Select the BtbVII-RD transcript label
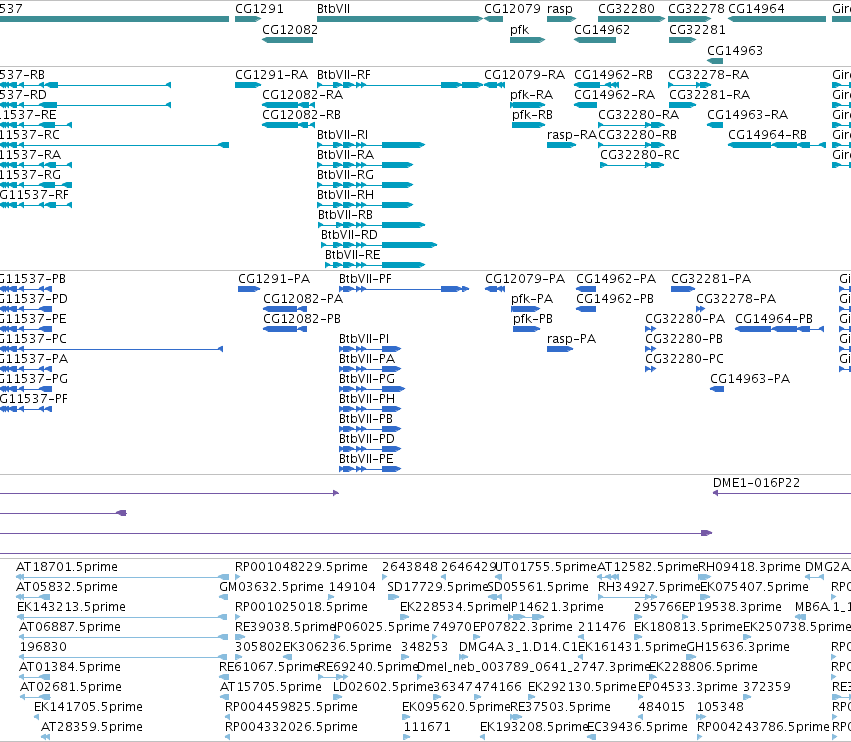 coord(349,235)
